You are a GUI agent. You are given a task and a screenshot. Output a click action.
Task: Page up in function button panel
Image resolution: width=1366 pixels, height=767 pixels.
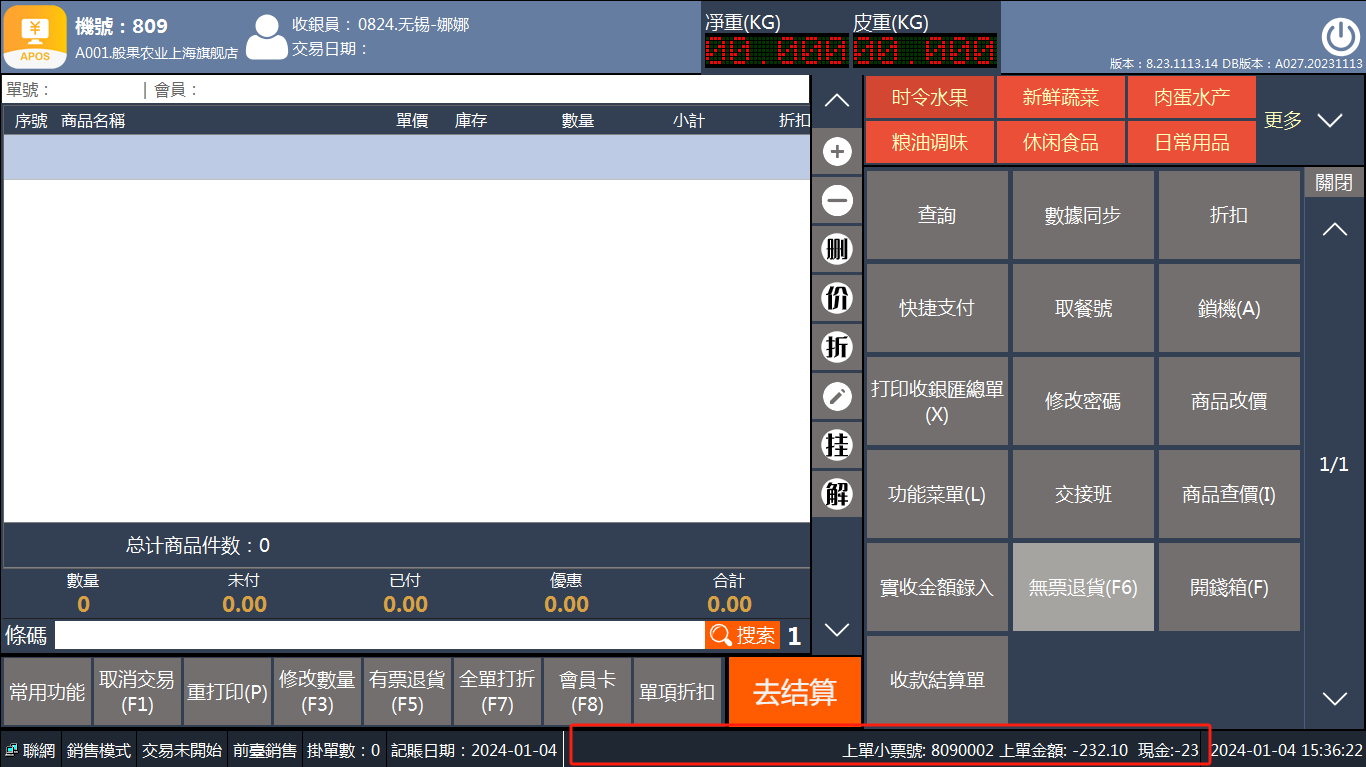click(x=1334, y=229)
